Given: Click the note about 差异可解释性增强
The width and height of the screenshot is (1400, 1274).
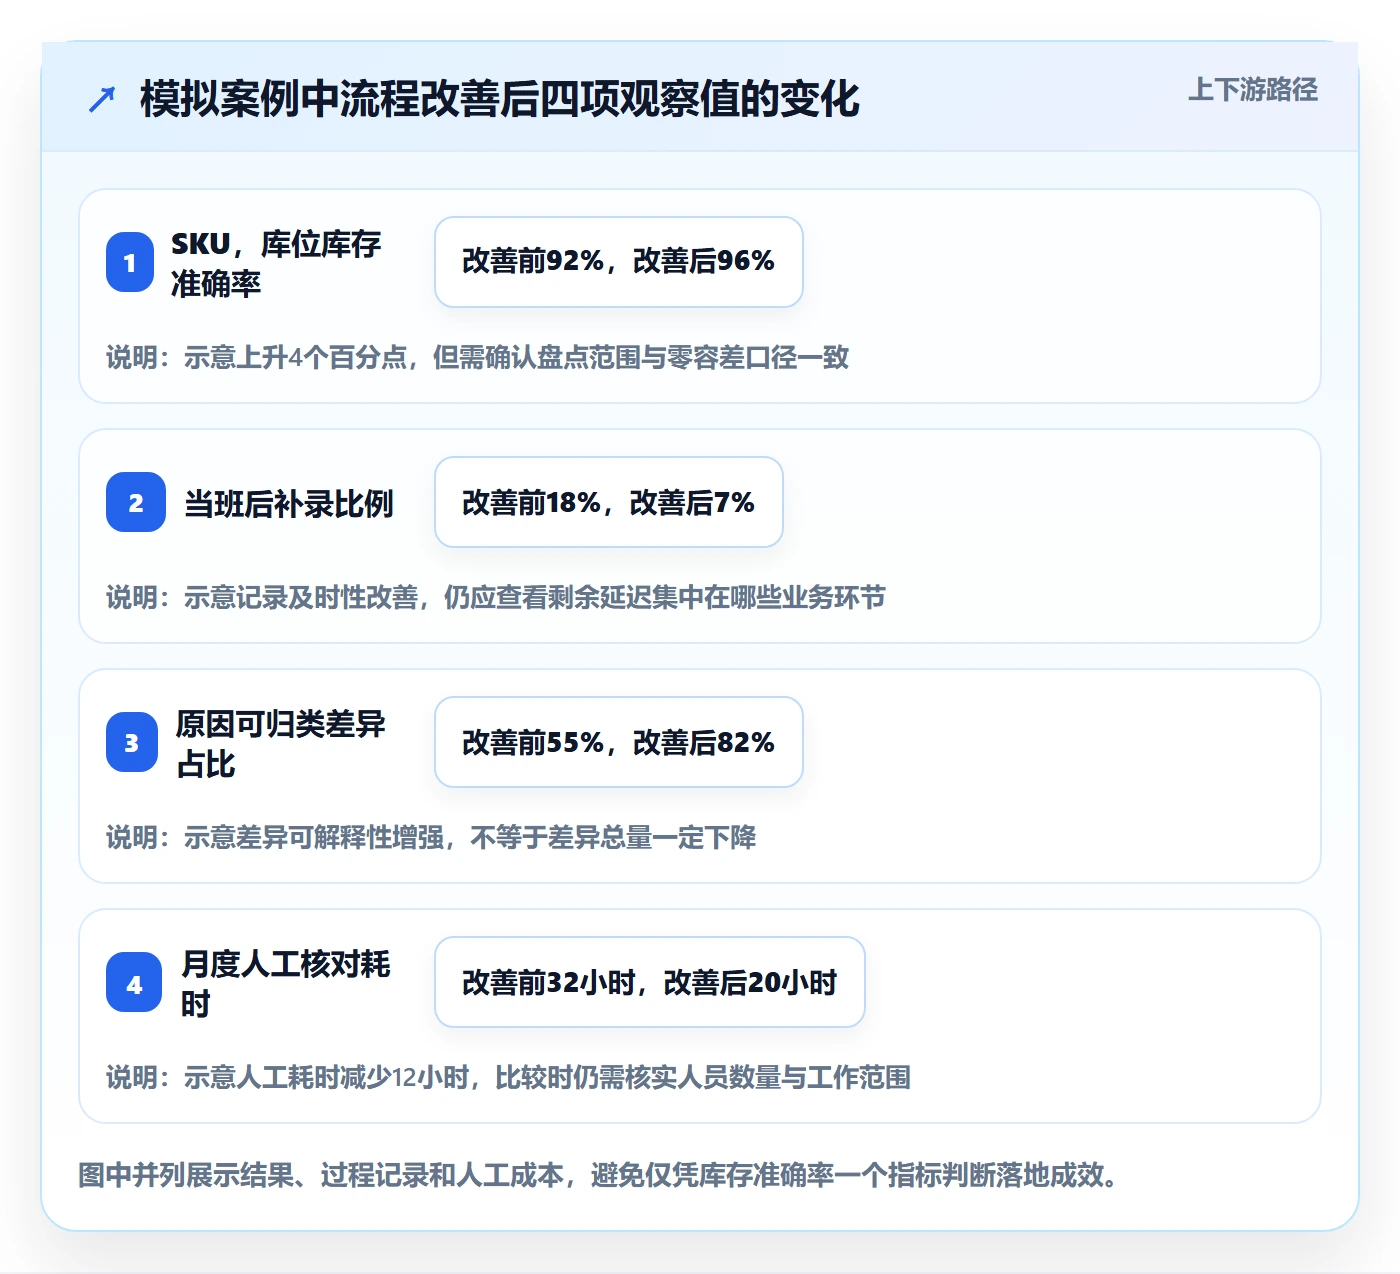Looking at the screenshot, I should pos(431,837).
